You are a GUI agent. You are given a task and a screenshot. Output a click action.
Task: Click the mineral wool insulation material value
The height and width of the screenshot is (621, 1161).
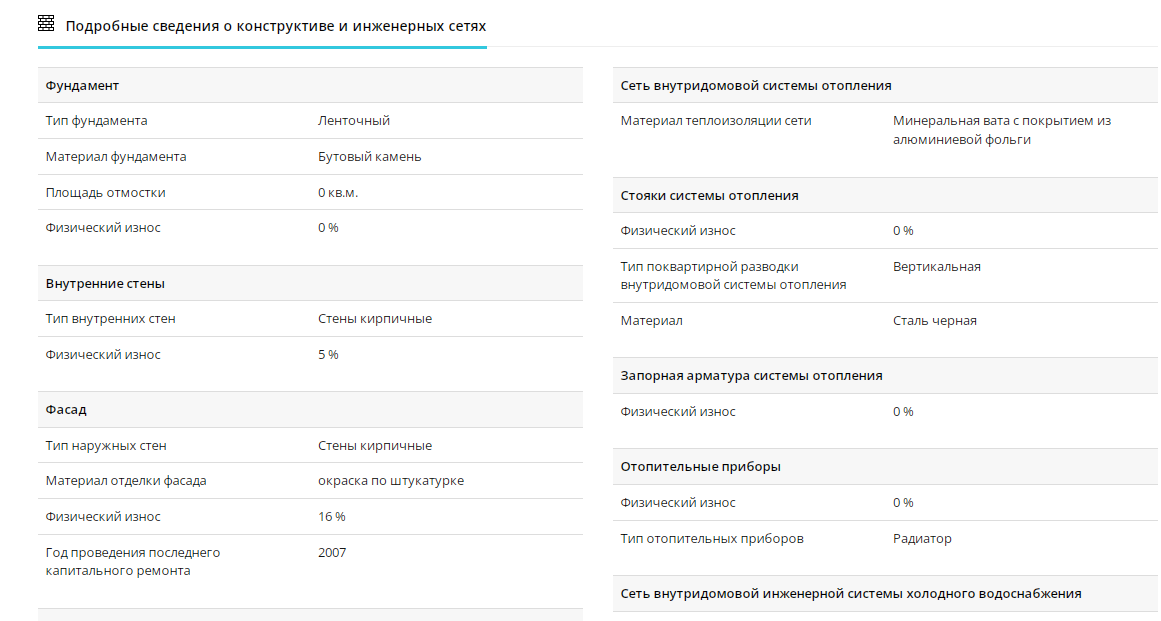(x=1002, y=130)
